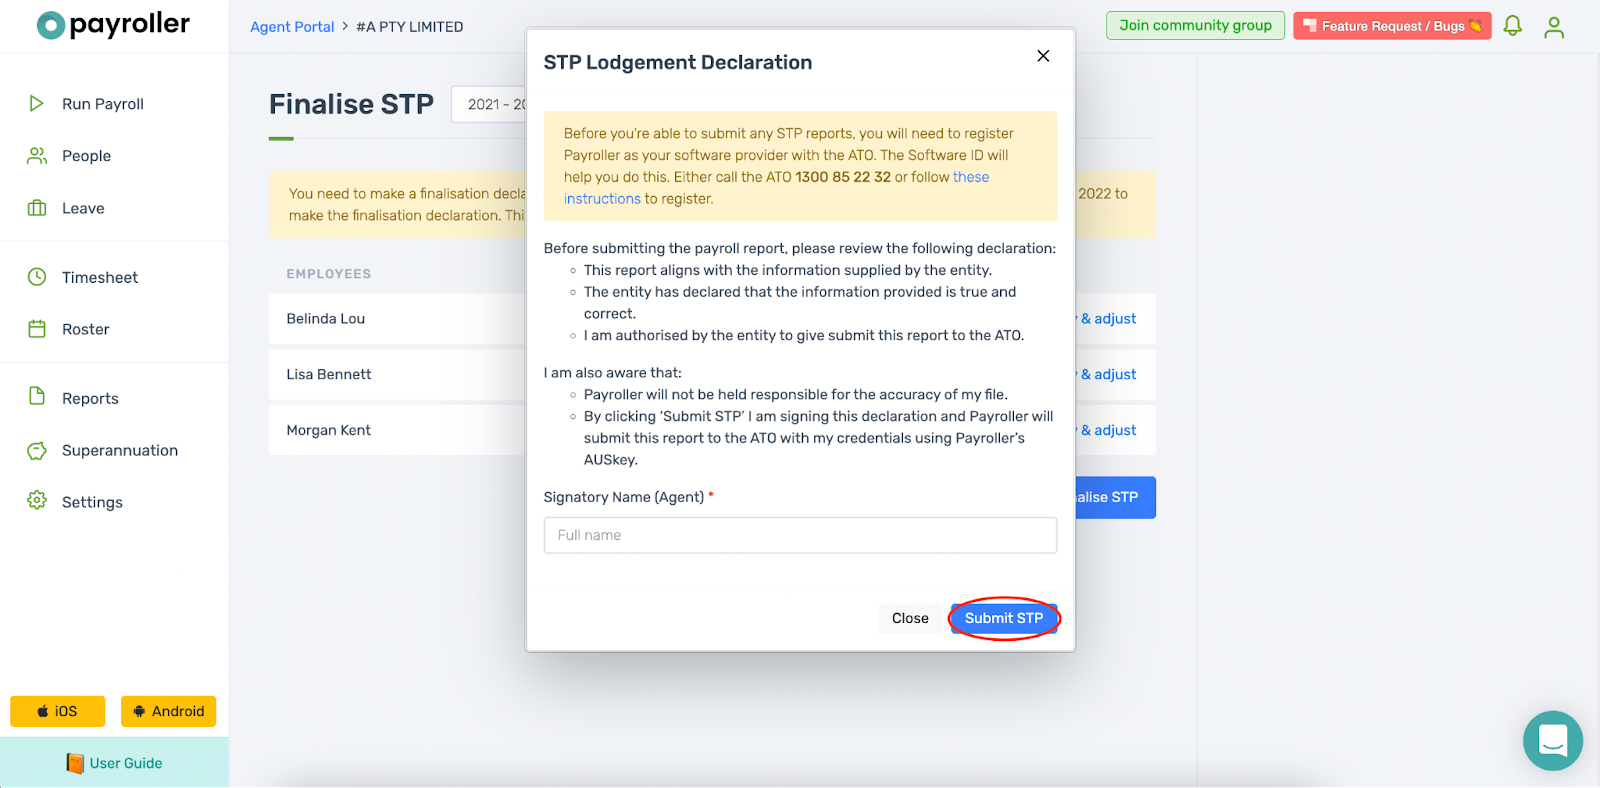Click the iOS app button
The height and width of the screenshot is (788, 1600).
tap(57, 711)
